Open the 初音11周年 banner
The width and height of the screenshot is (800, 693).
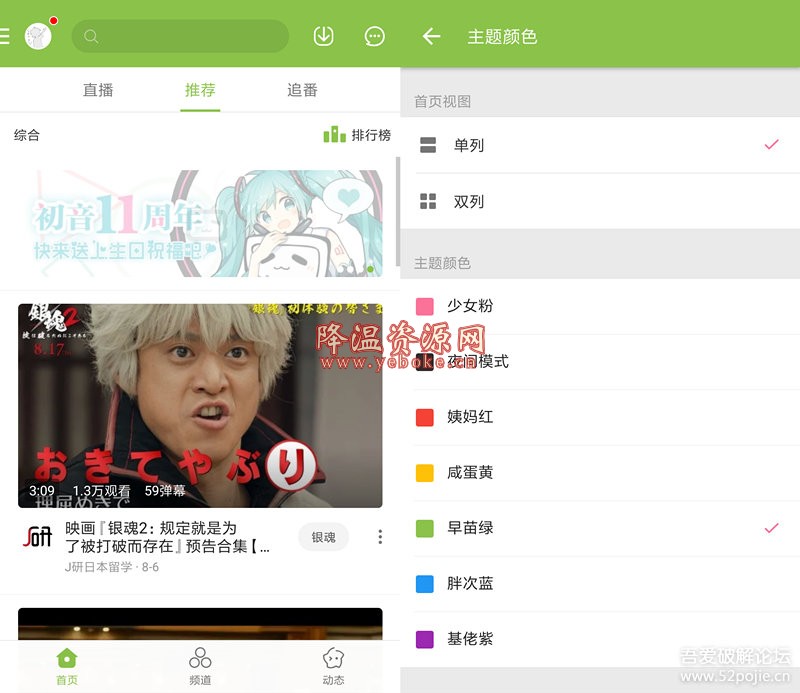click(201, 224)
